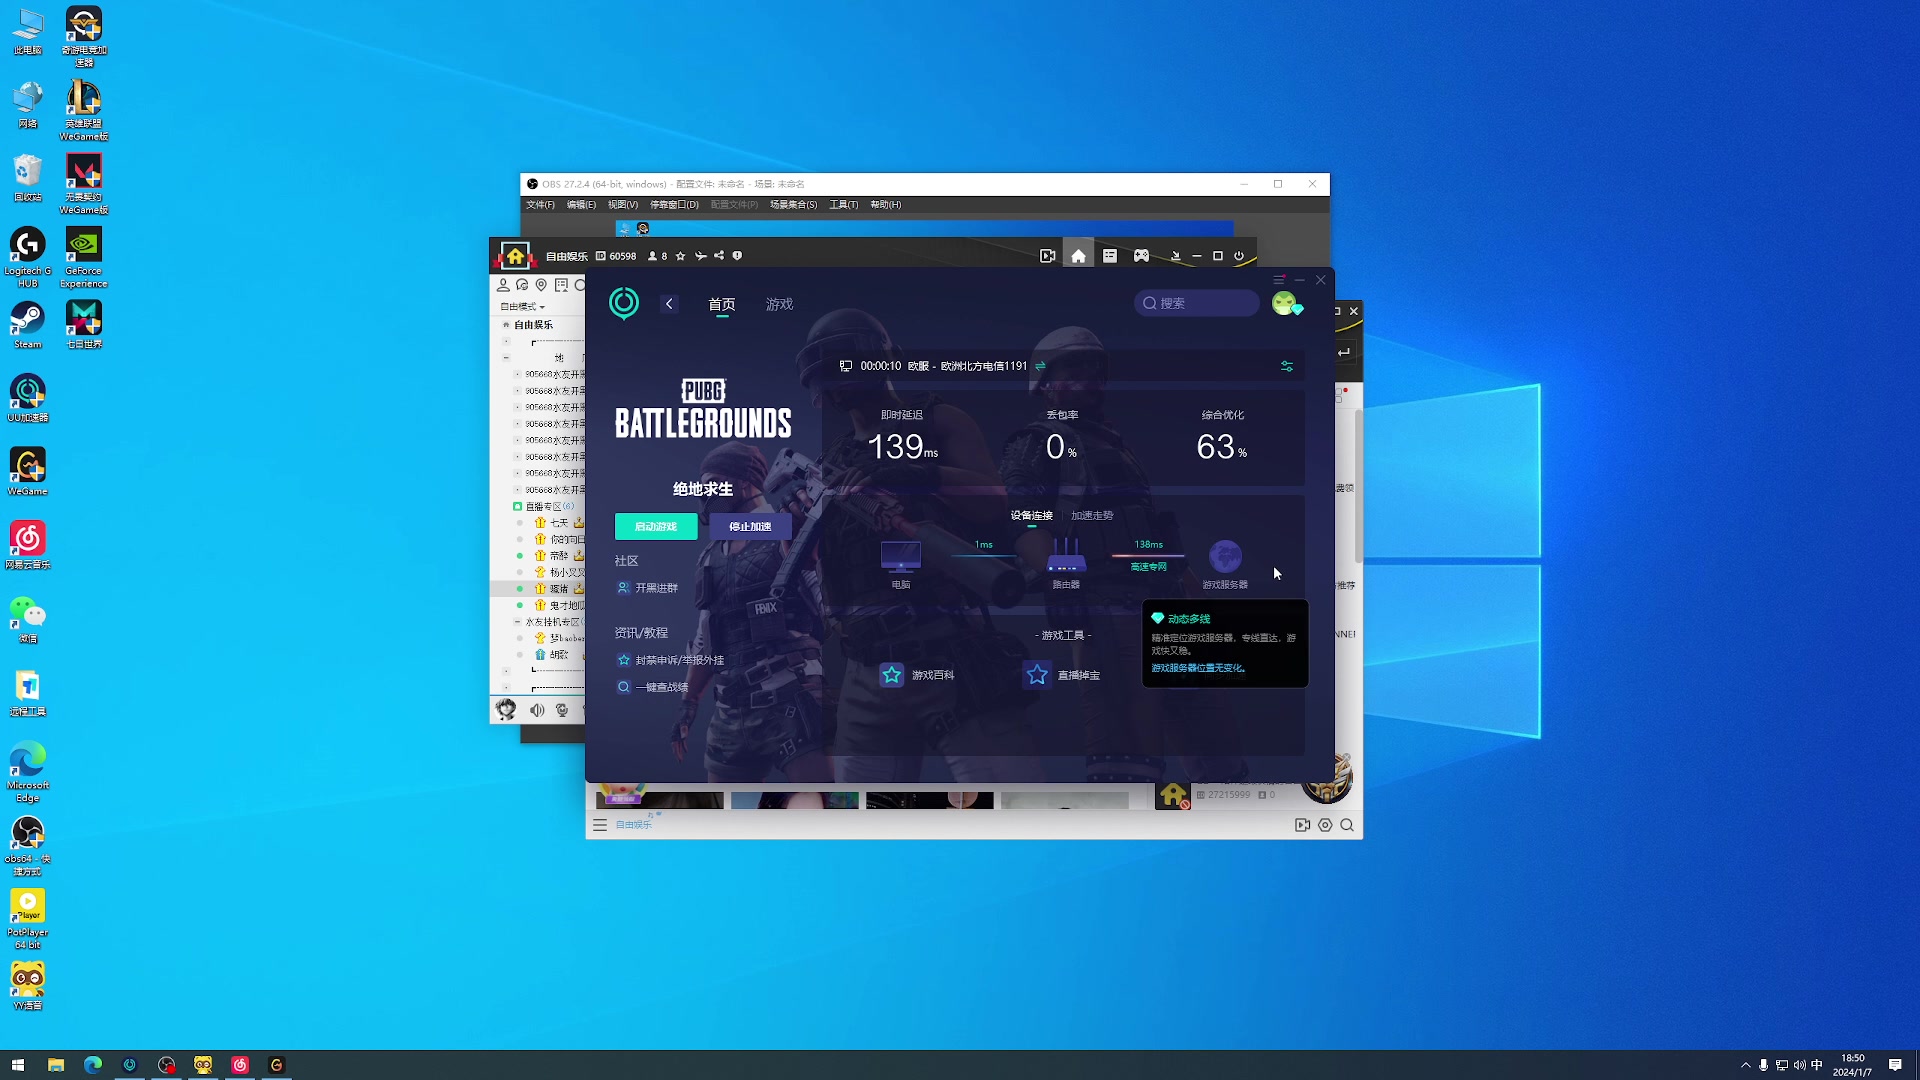The height and width of the screenshot is (1080, 1920).
Task: Click the YY location pin icon
Action: coord(541,285)
